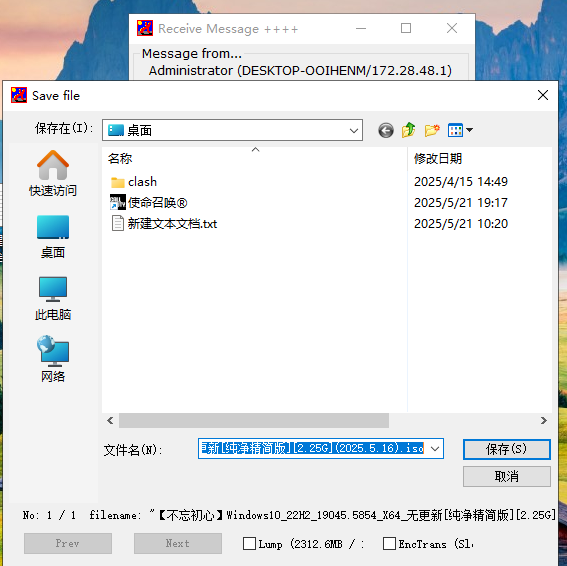Open the view menu icon

(x=460, y=130)
